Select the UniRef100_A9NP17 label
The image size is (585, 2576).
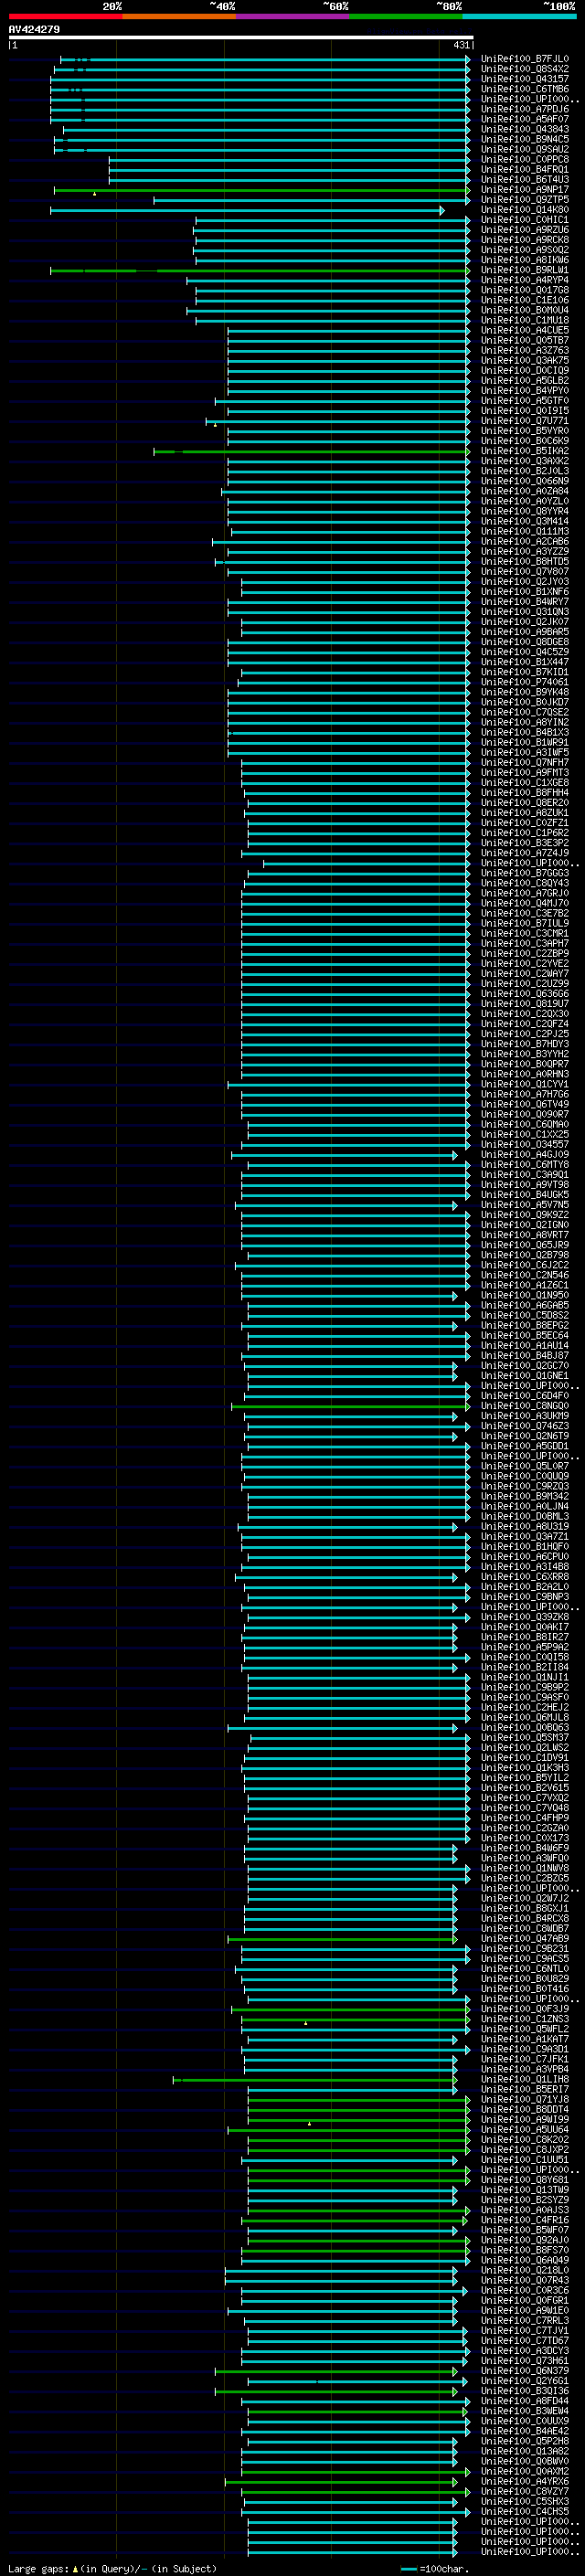(x=525, y=189)
